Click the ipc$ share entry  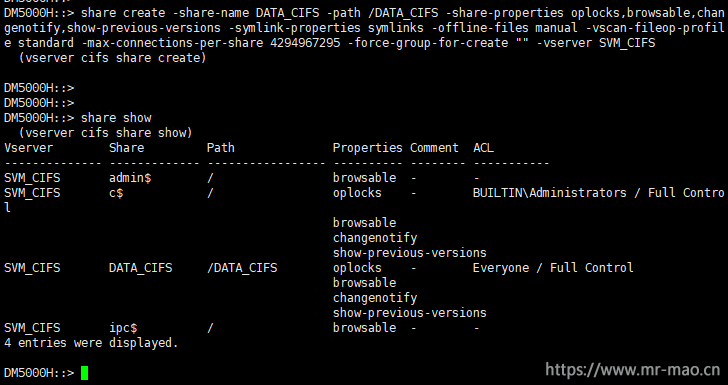(x=123, y=328)
